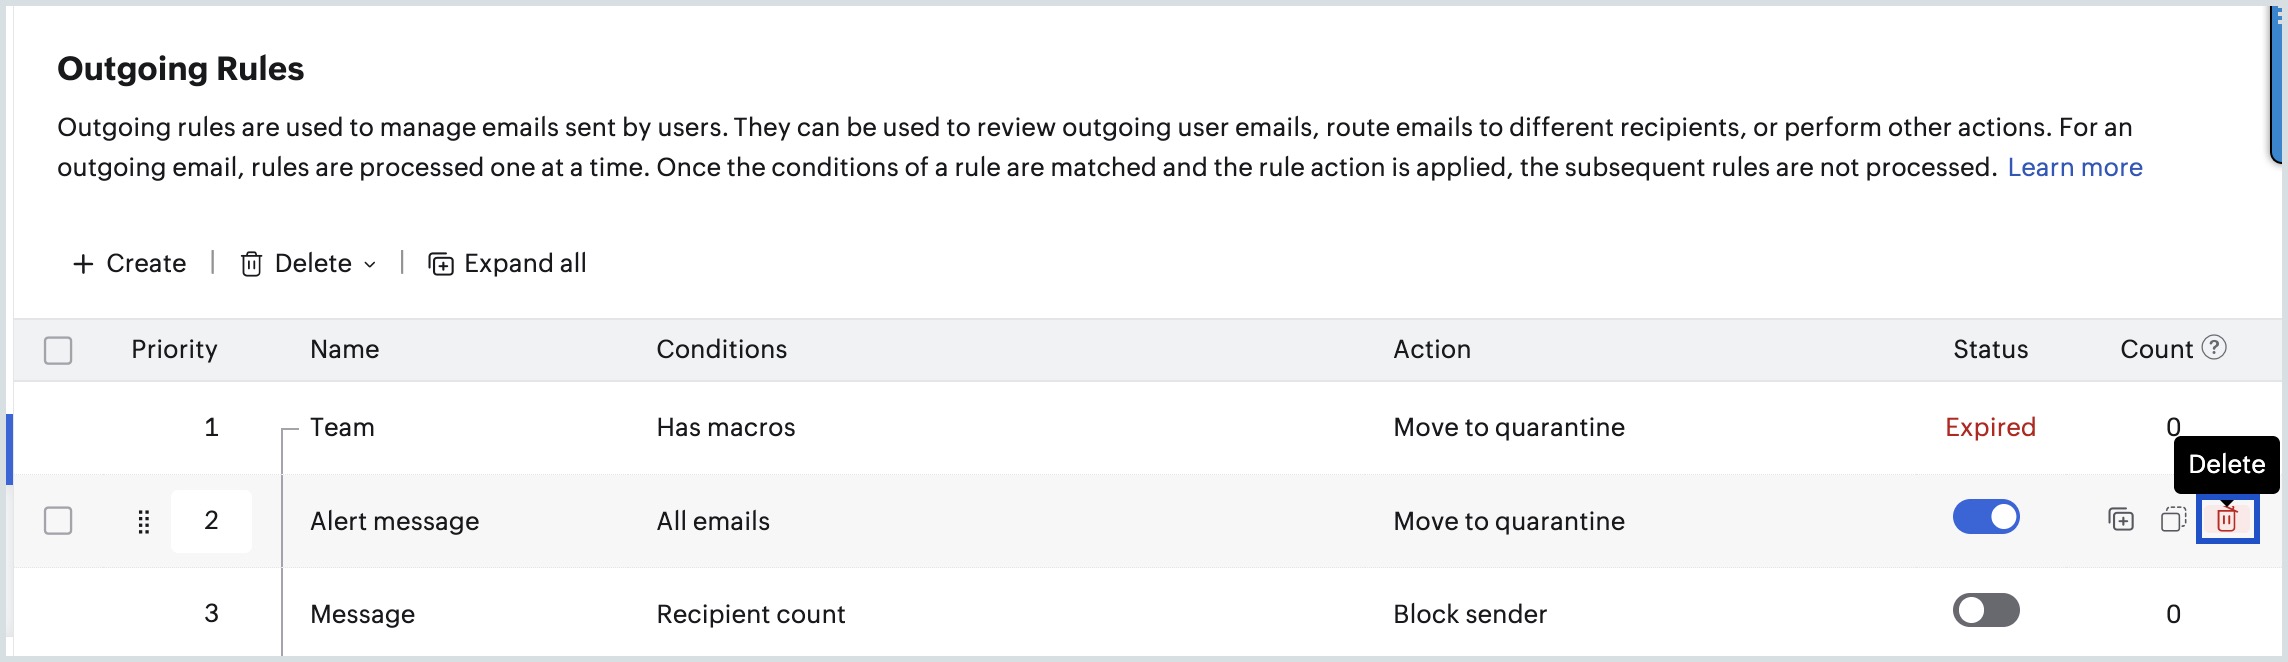Disable the Alert message rule toggle
Screen dimensions: 2288x662
pyautogui.click(x=1986, y=517)
